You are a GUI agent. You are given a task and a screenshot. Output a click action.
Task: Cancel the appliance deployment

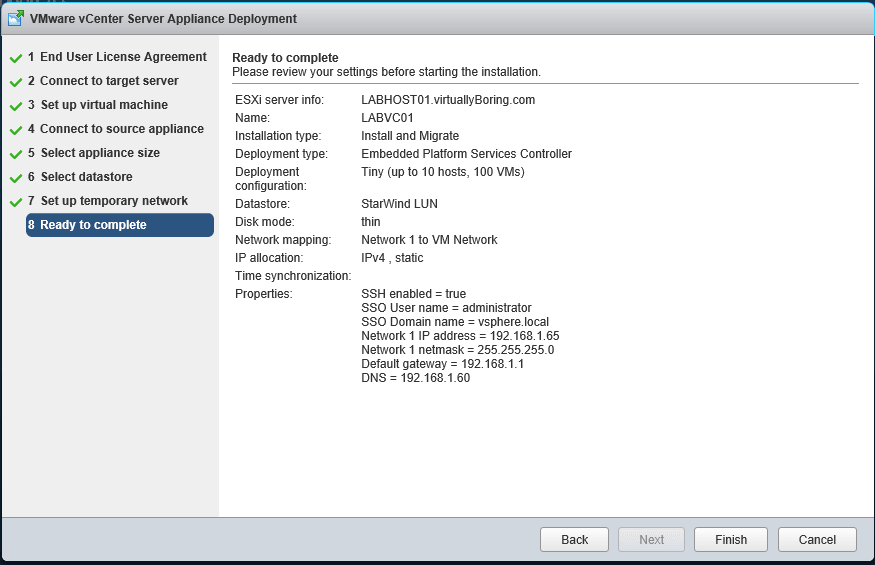817,539
